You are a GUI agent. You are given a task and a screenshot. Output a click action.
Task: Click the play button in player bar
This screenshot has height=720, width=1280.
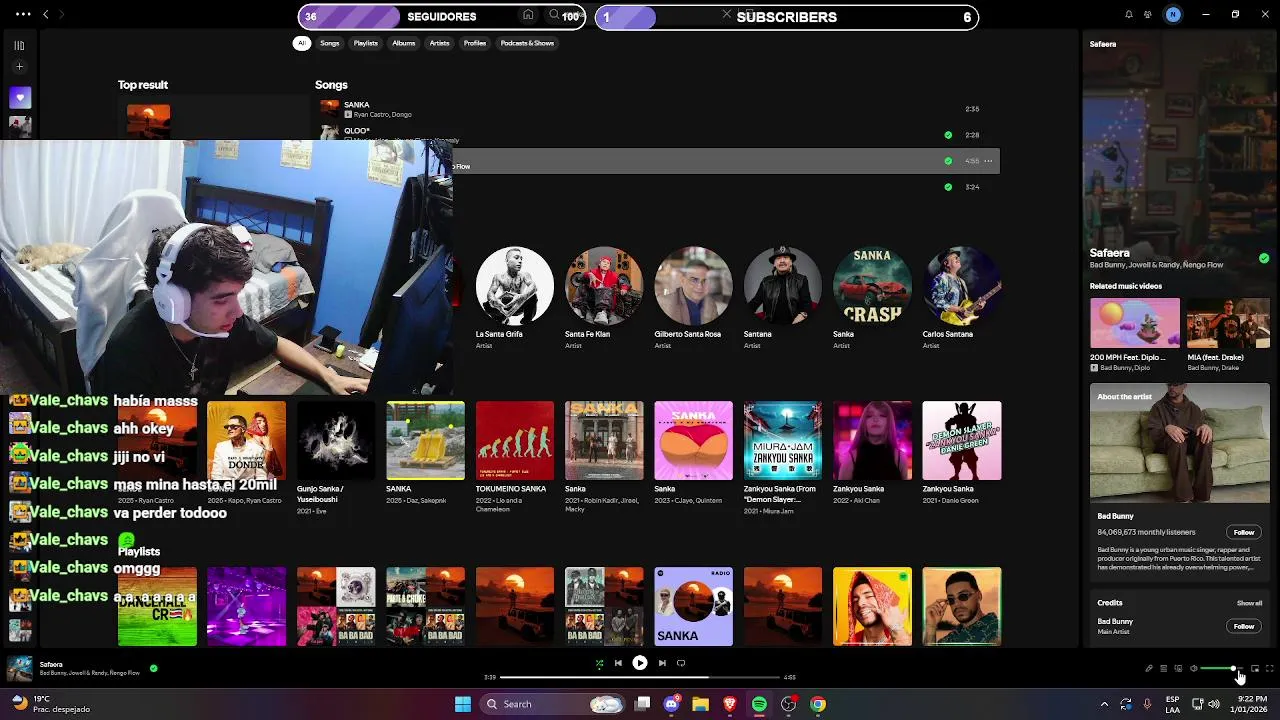640,663
